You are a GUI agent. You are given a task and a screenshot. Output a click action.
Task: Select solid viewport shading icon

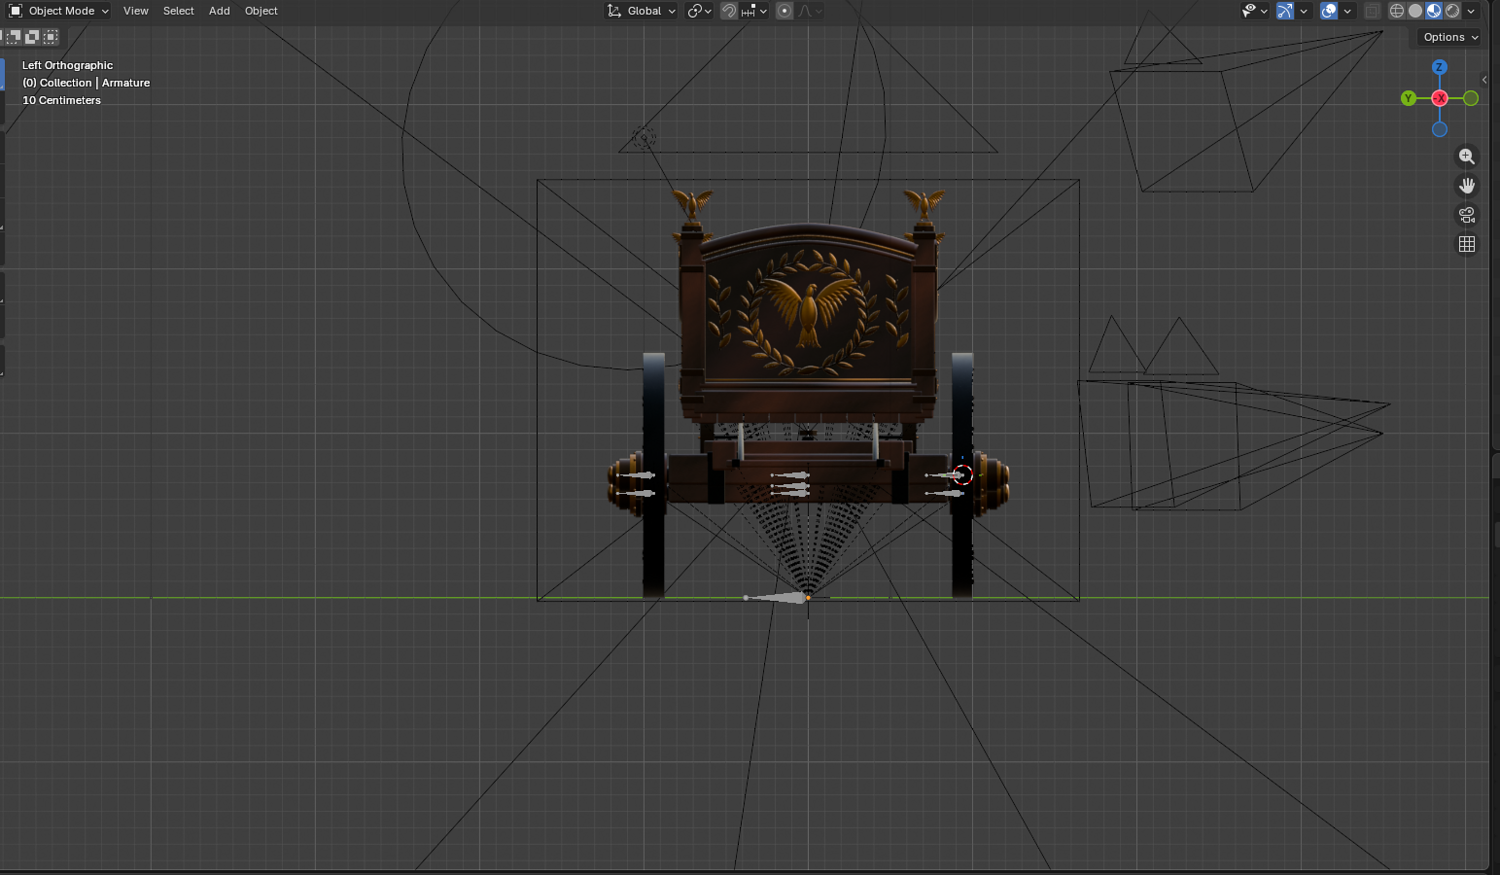pos(1415,11)
